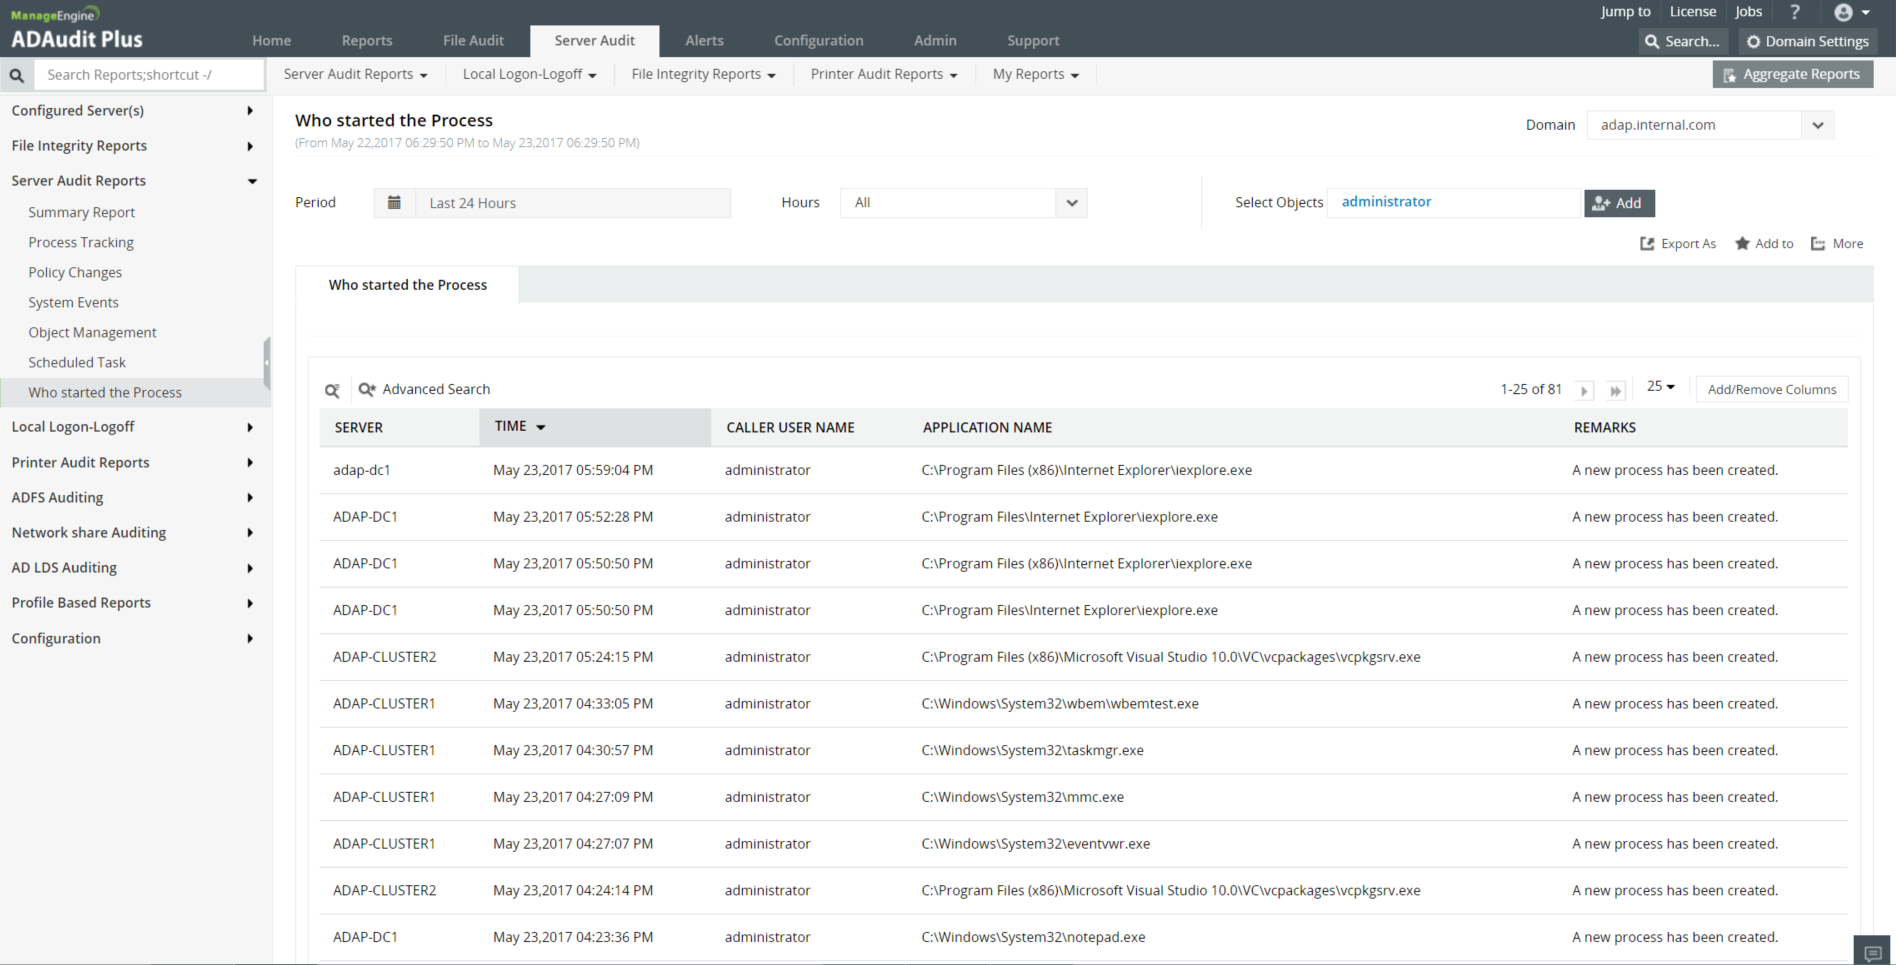
Task: Click the Aggregate Reports button
Action: tap(1792, 75)
